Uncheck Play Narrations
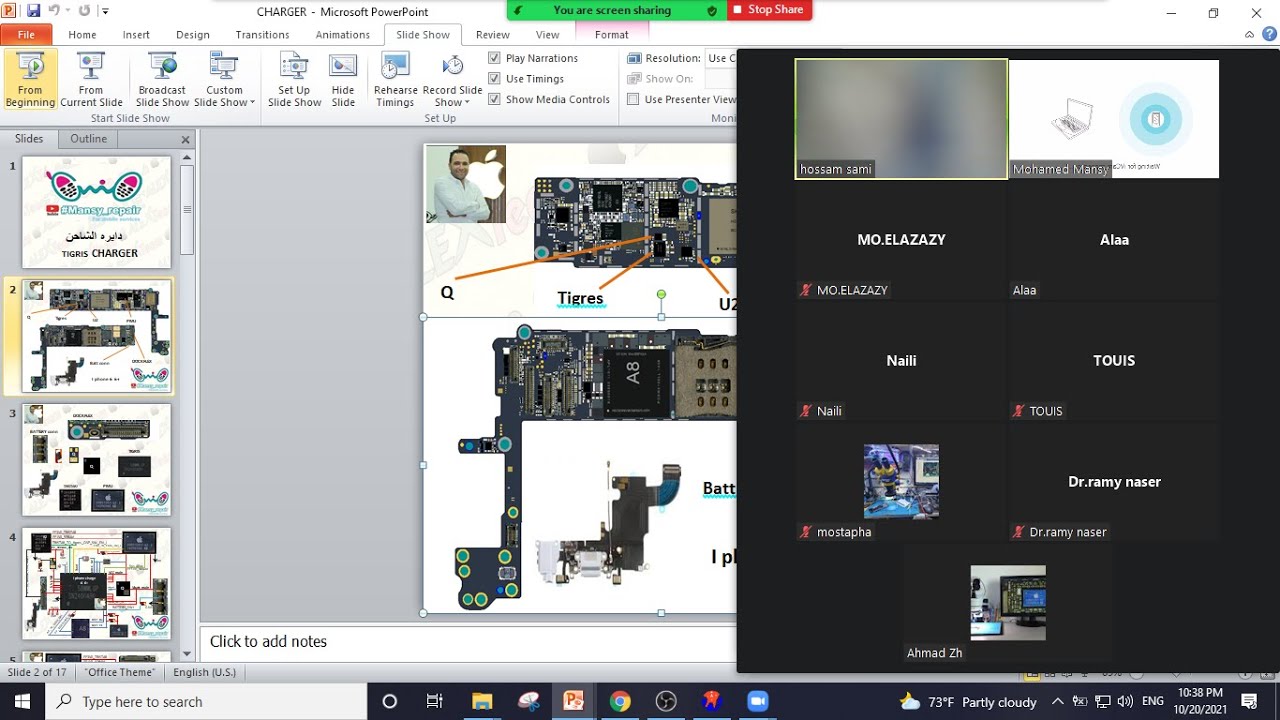The image size is (1280, 720). coord(494,58)
